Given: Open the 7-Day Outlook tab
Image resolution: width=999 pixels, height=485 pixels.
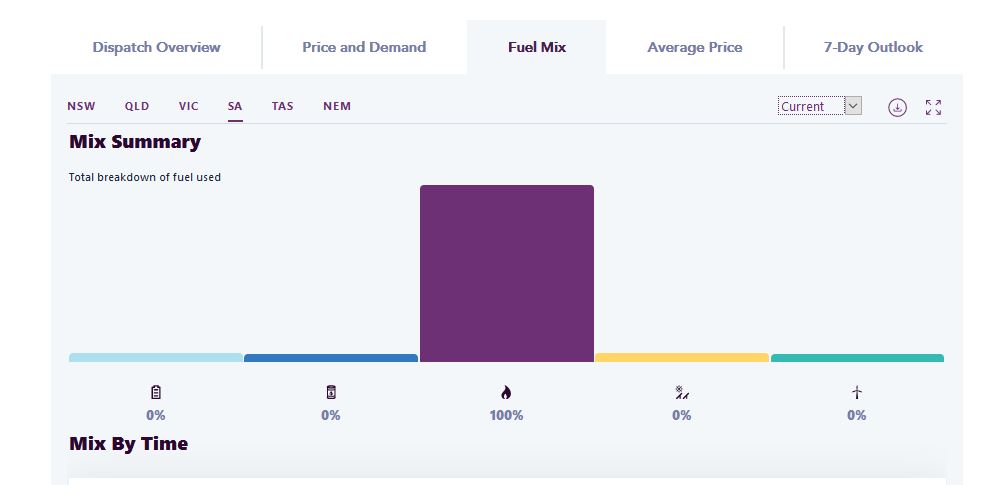Looking at the screenshot, I should coord(873,47).
